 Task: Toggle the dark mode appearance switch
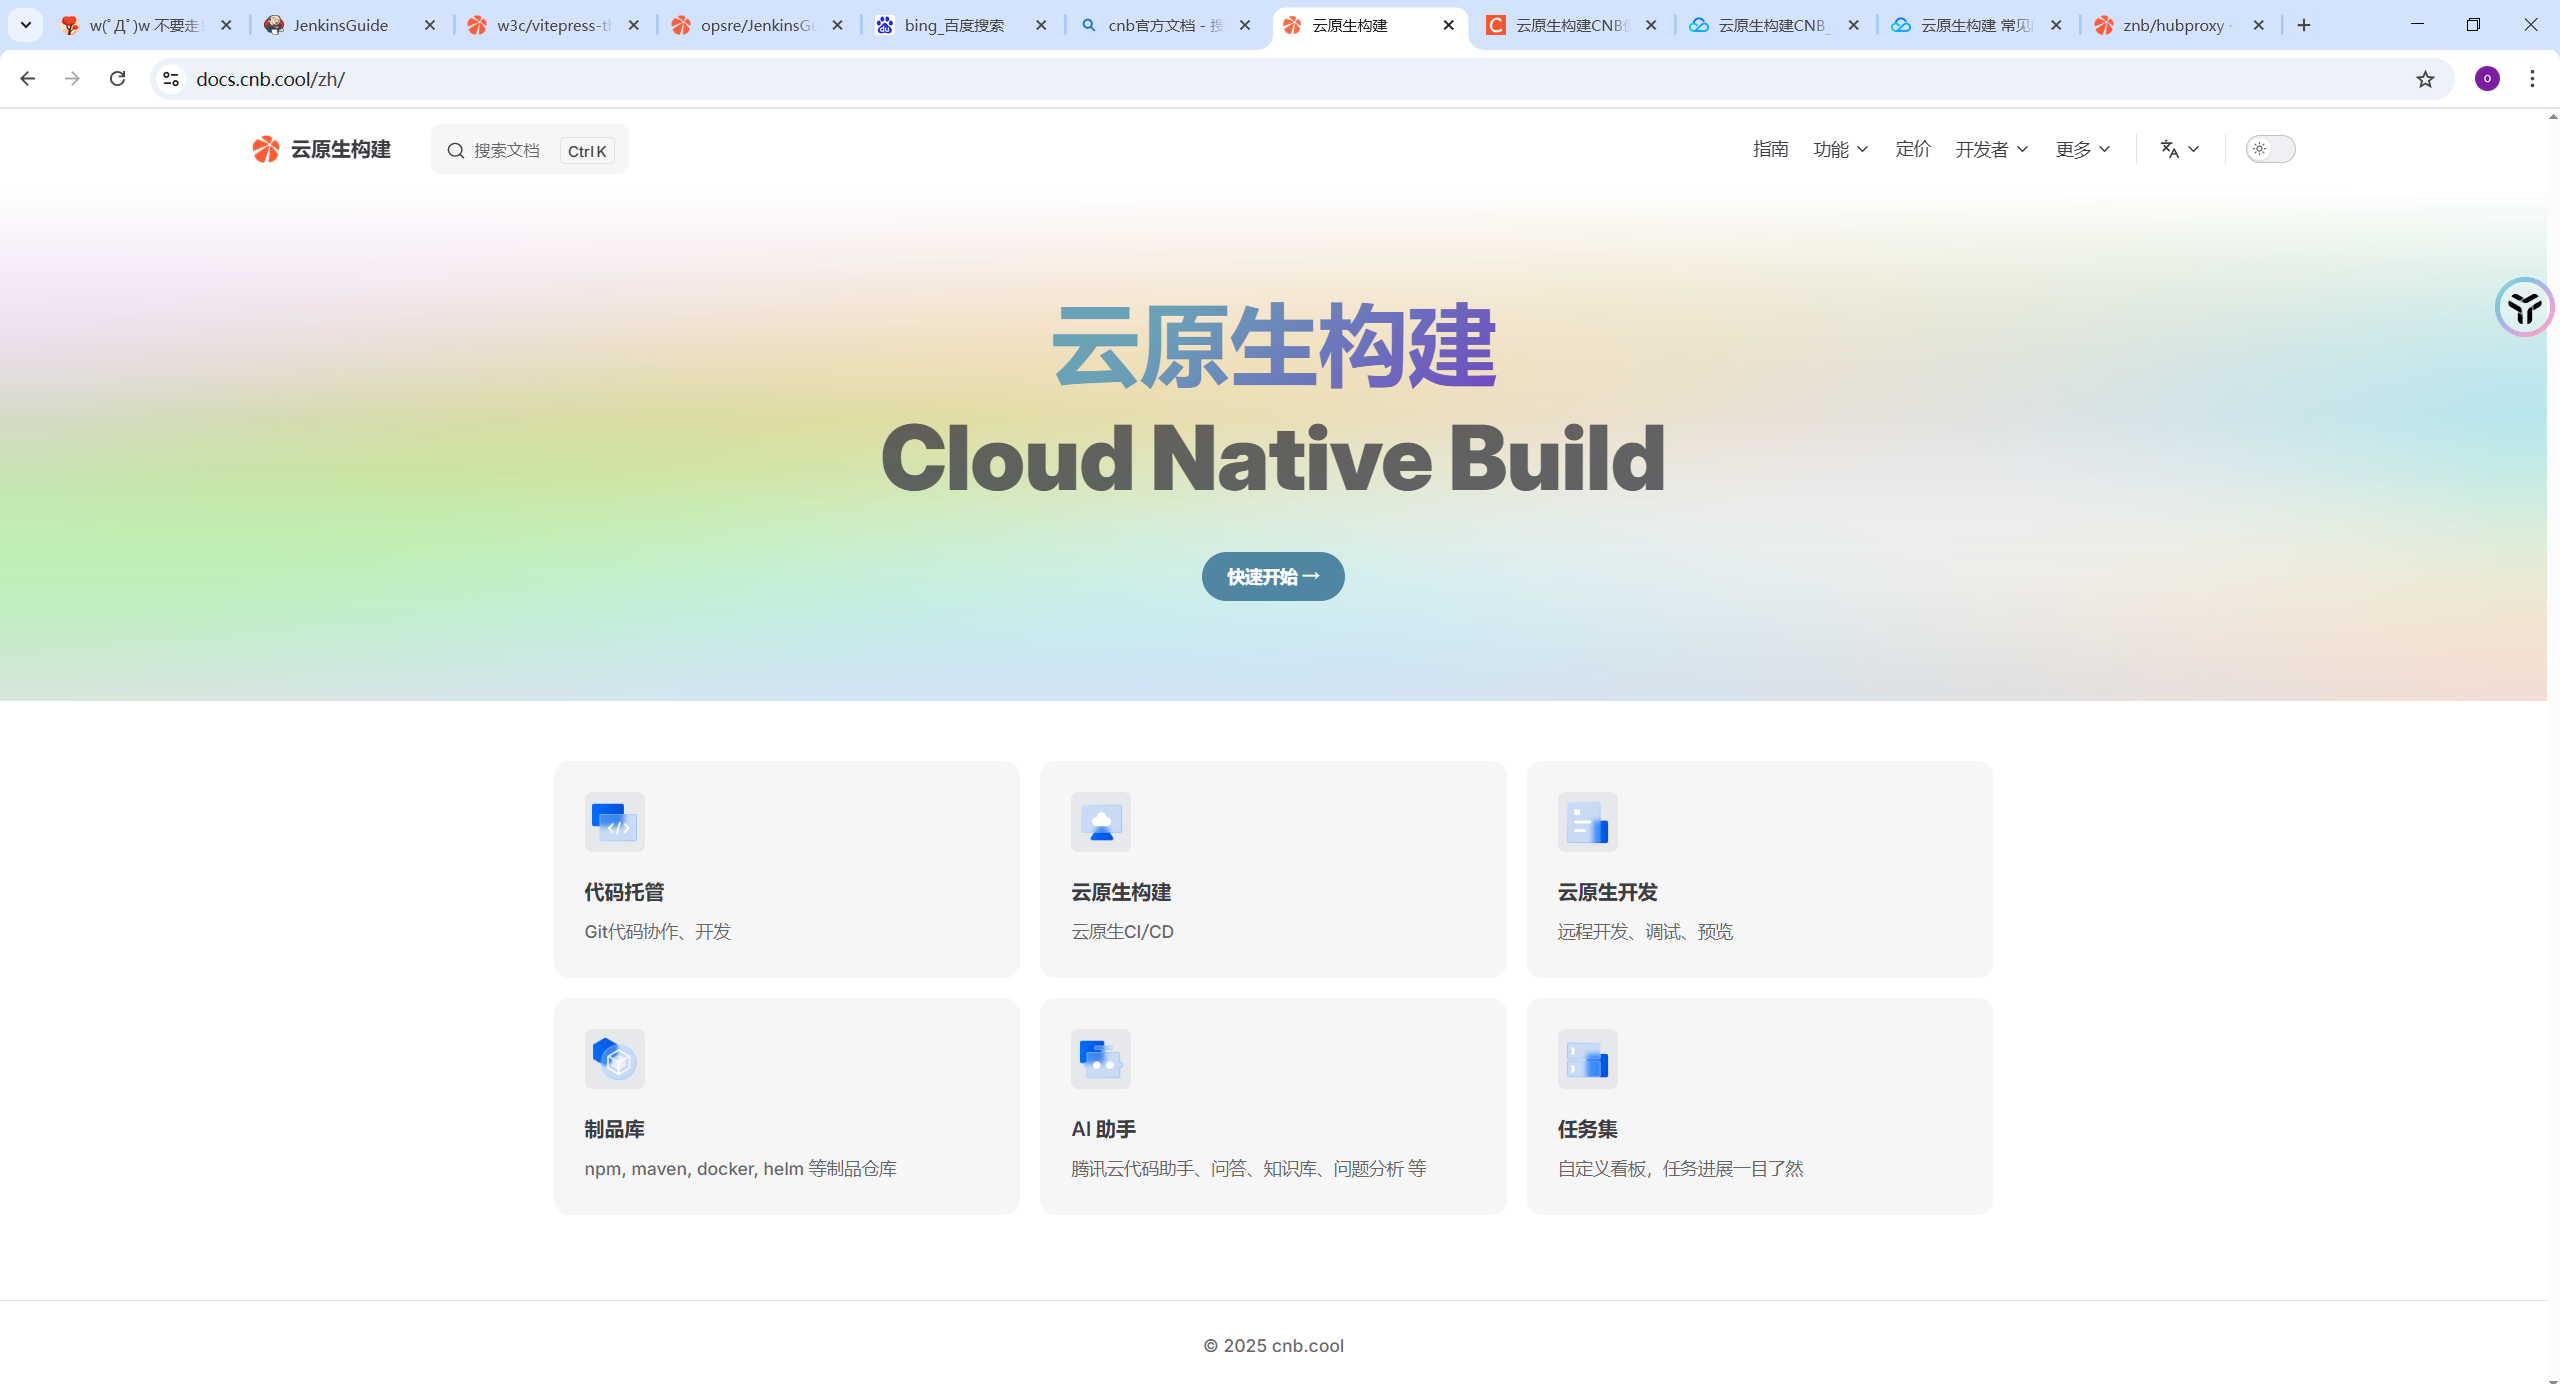(2270, 149)
